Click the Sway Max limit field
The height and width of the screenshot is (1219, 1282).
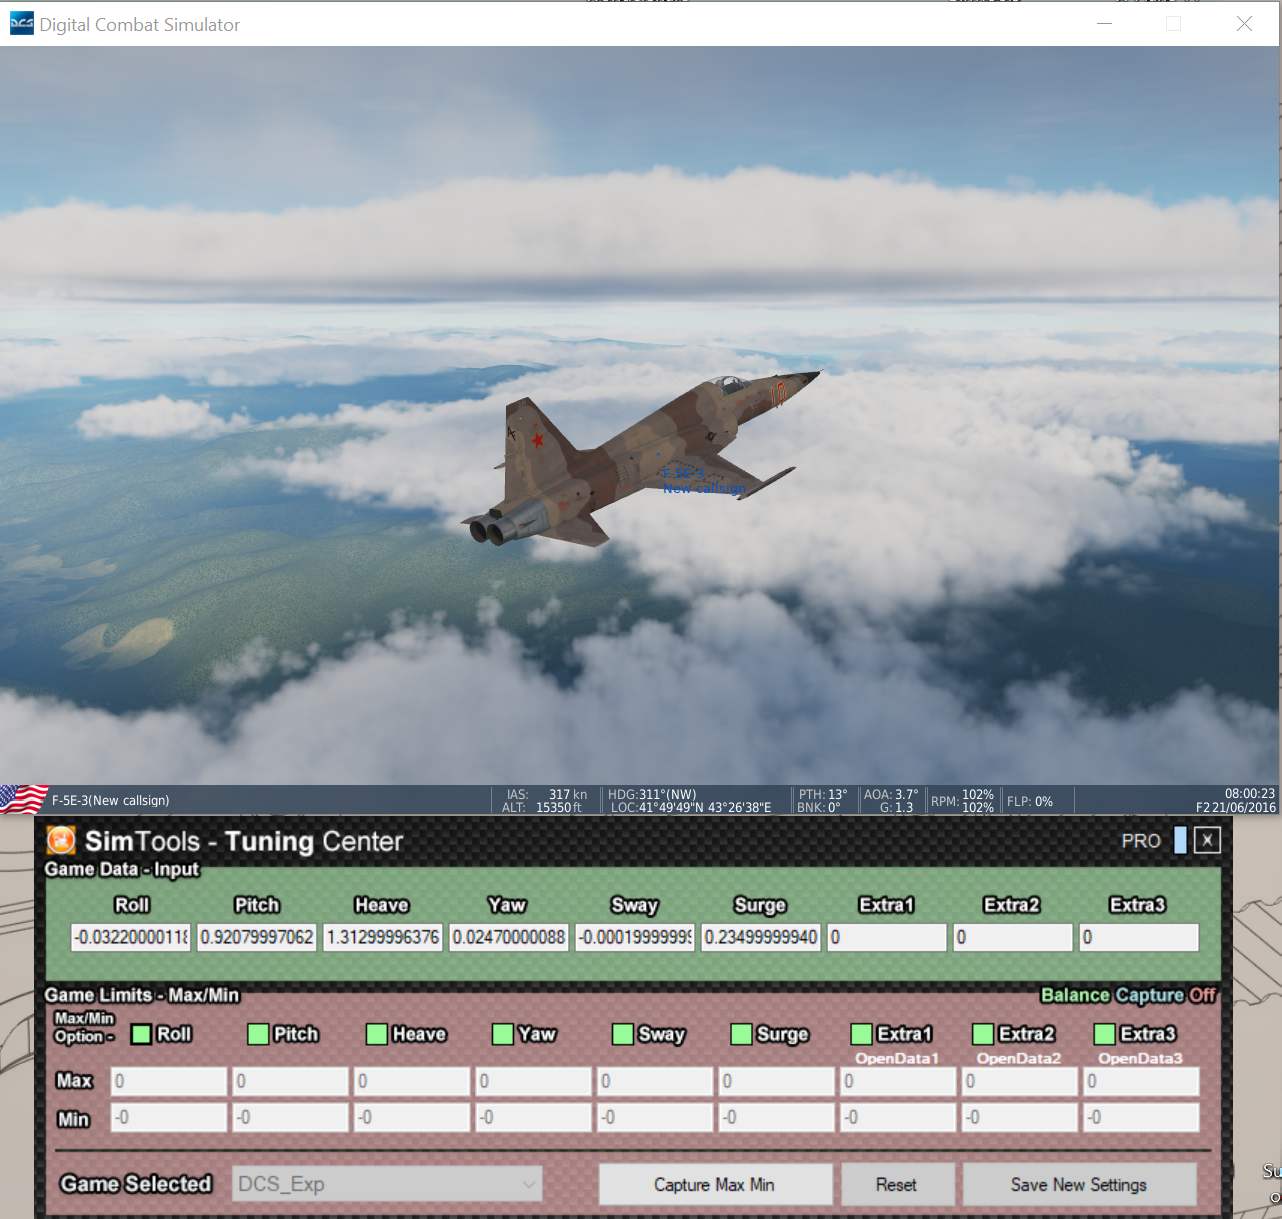pyautogui.click(x=655, y=1081)
